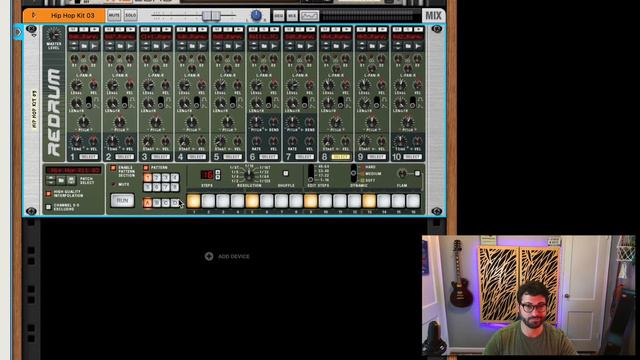Open sample browser folder on drum channel 5
Viewport: 640px width, 360px height.
(x=228, y=46)
